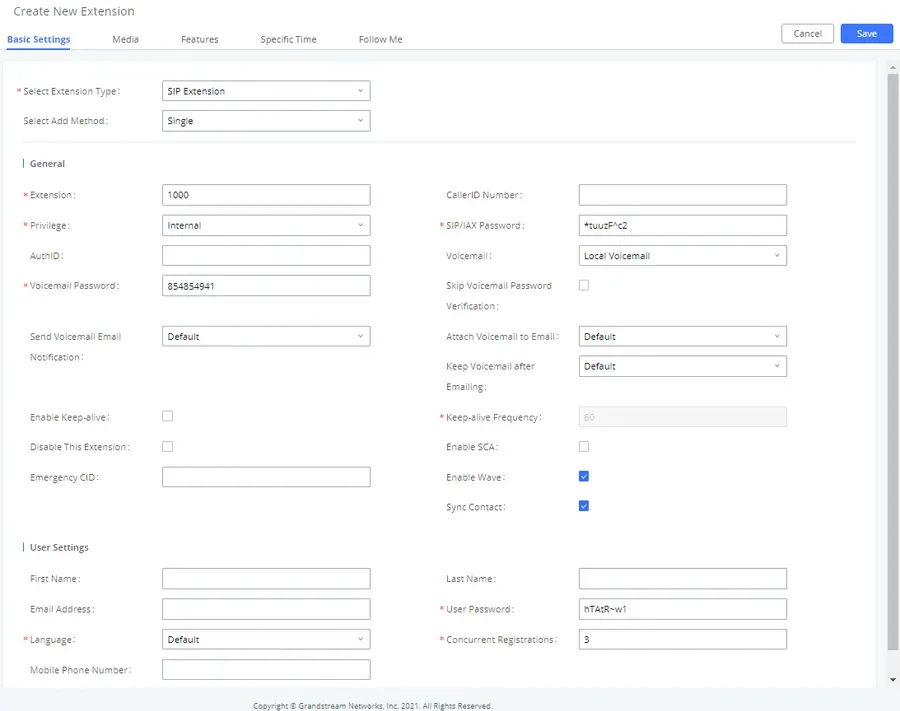Focus the CallerID Number field
Screen dimensions: 900x711
click(682, 195)
